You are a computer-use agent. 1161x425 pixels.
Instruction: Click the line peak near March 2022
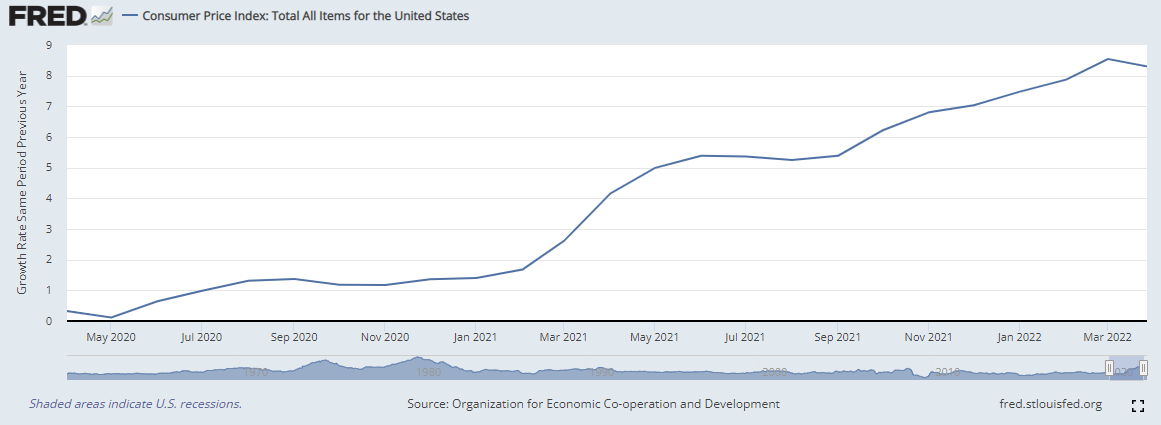point(1107,59)
